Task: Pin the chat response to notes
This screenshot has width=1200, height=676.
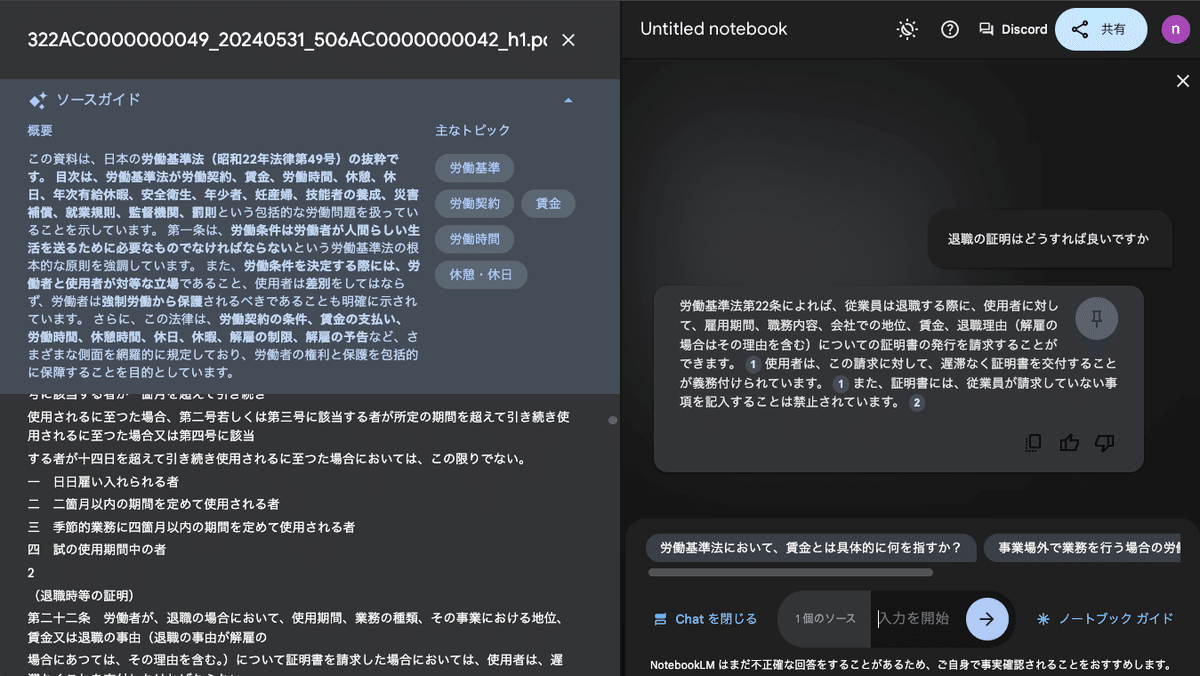Action: pos(1096,318)
